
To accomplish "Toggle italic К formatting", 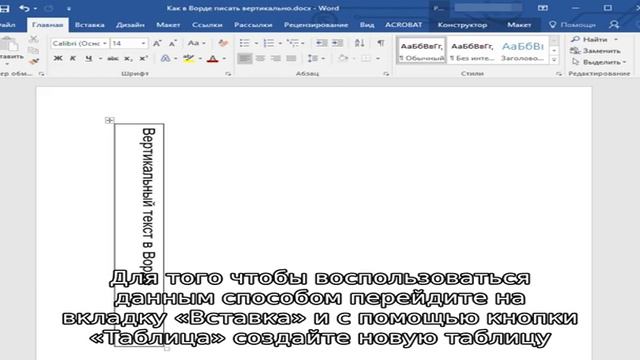I will 73,59.
